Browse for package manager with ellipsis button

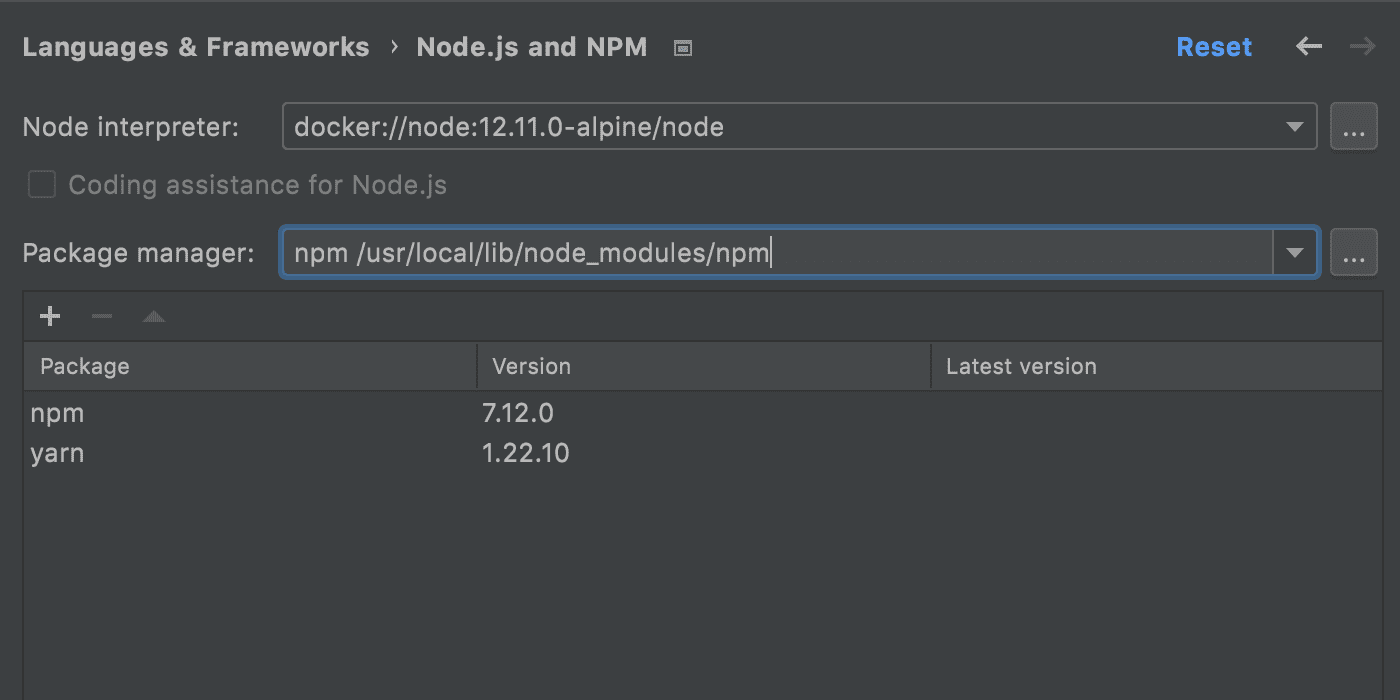click(1353, 253)
